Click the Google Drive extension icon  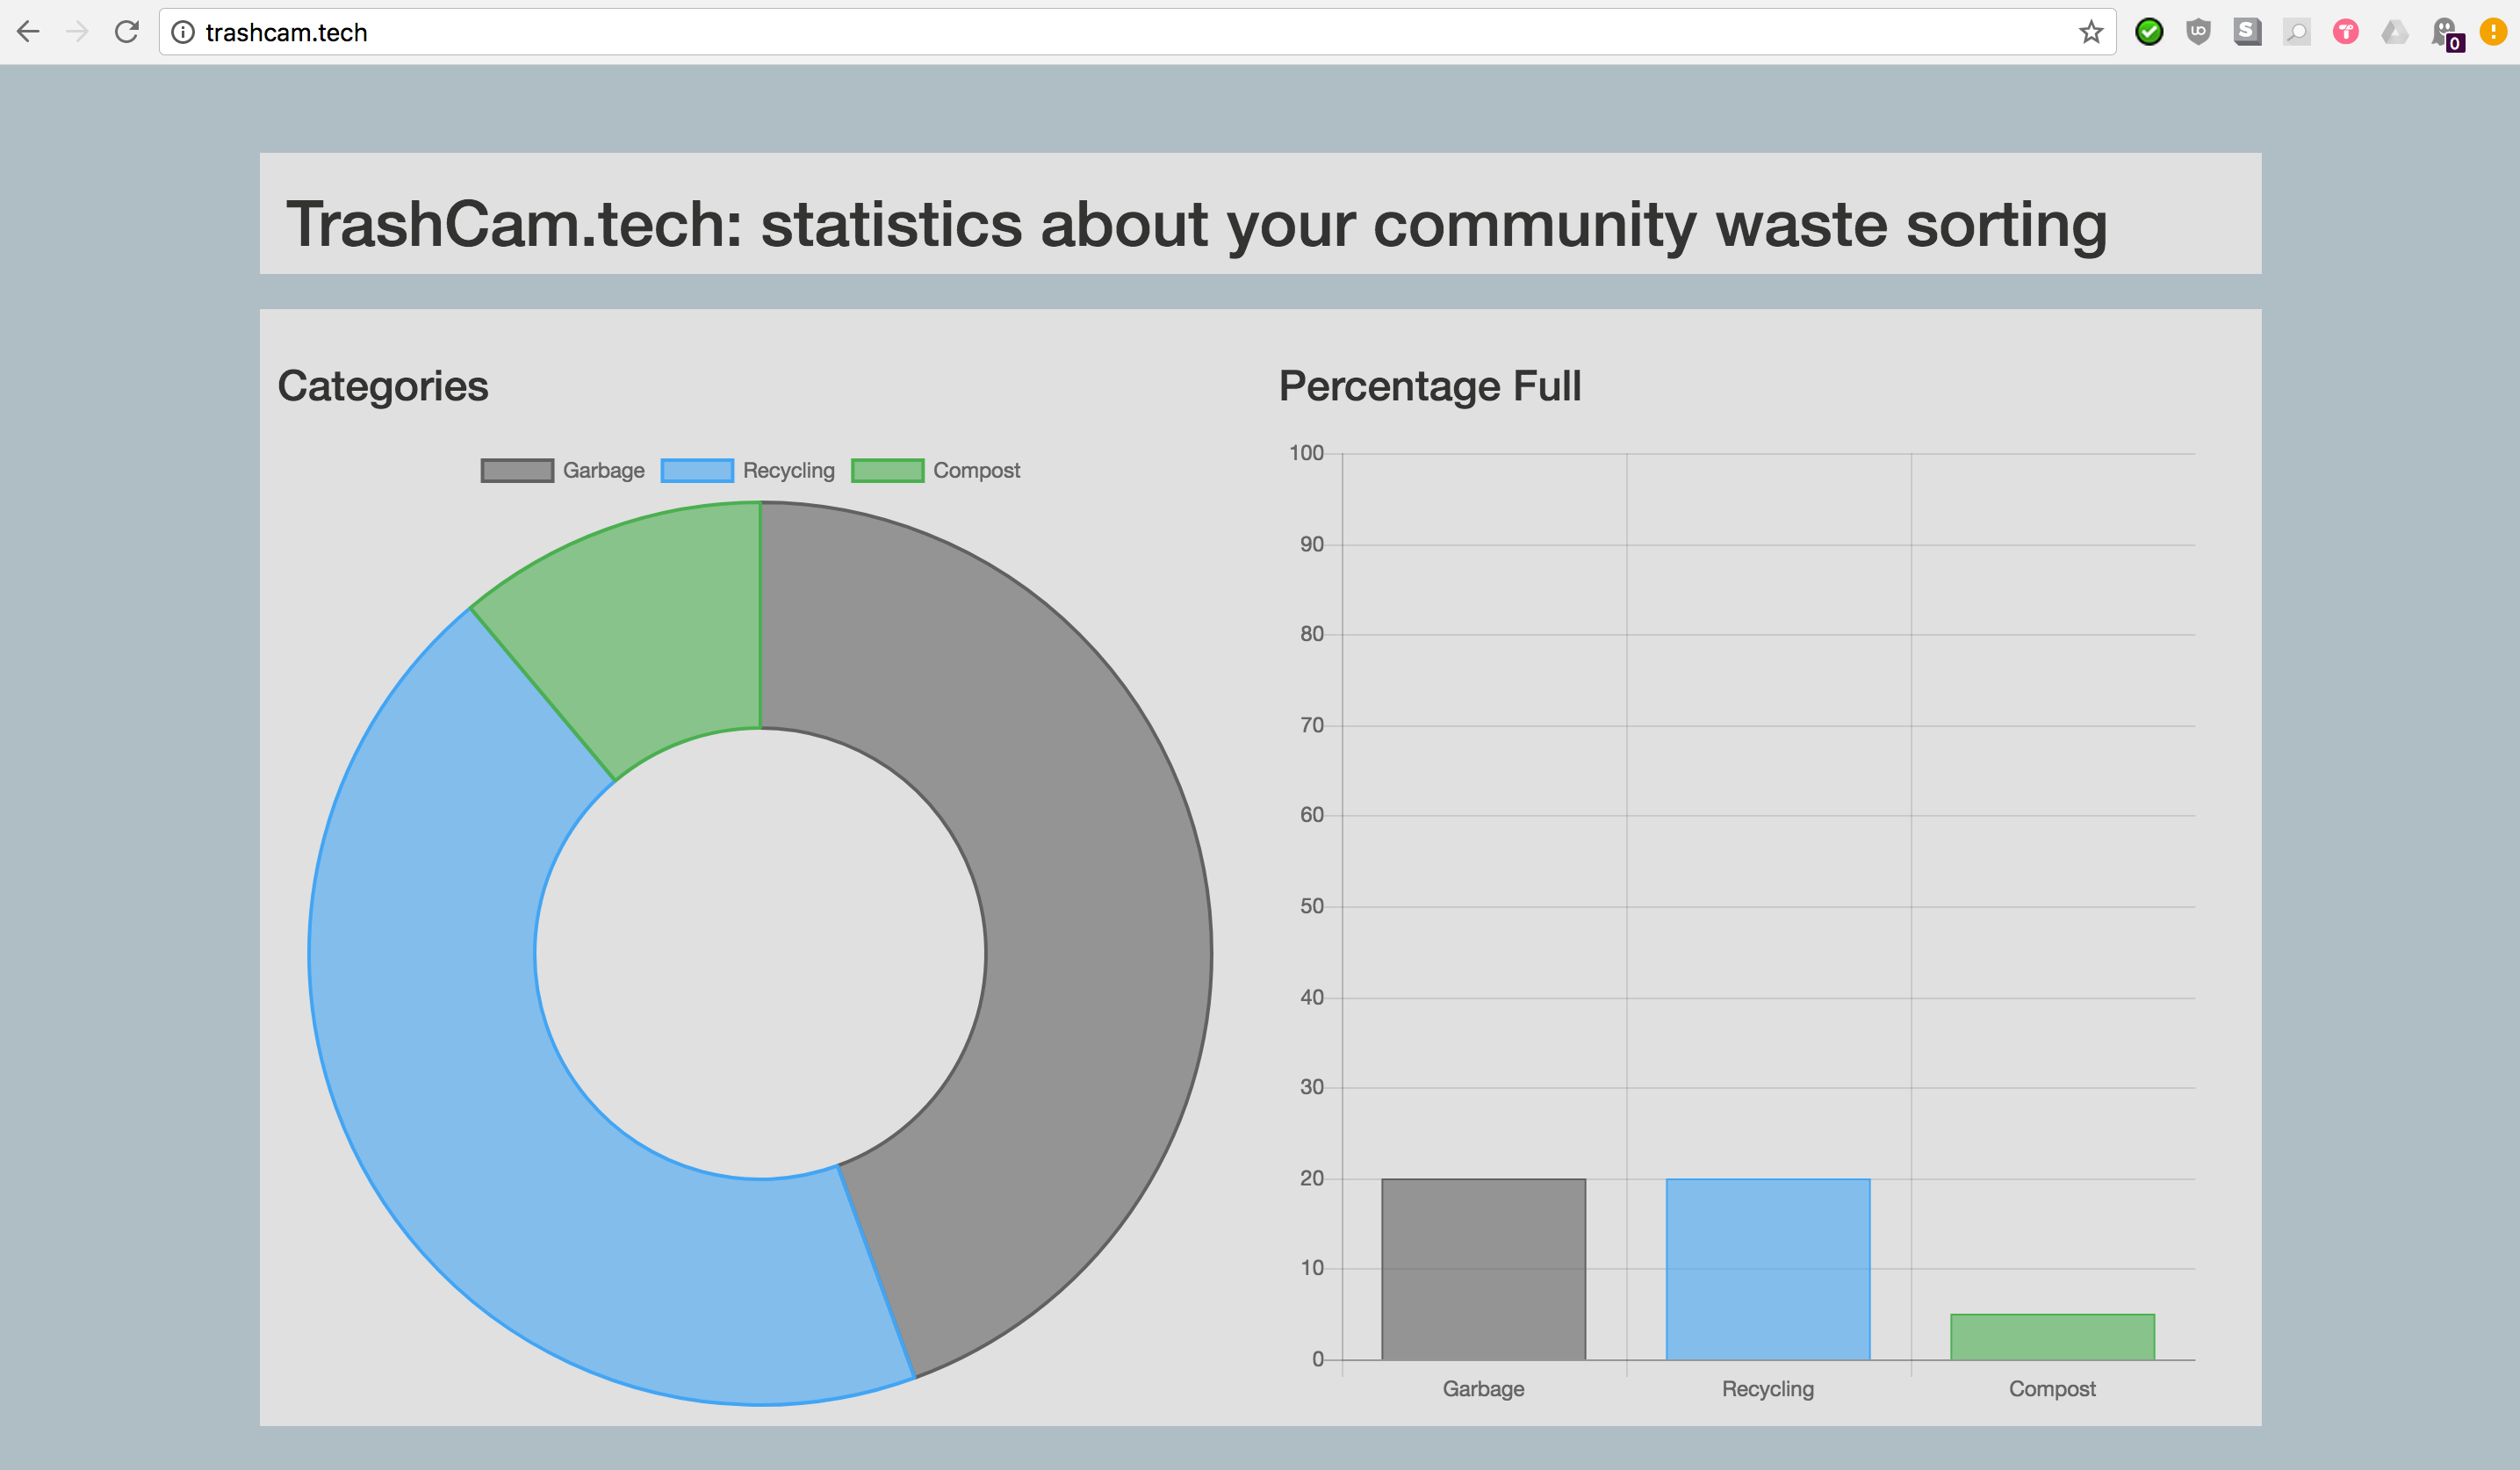[2395, 32]
